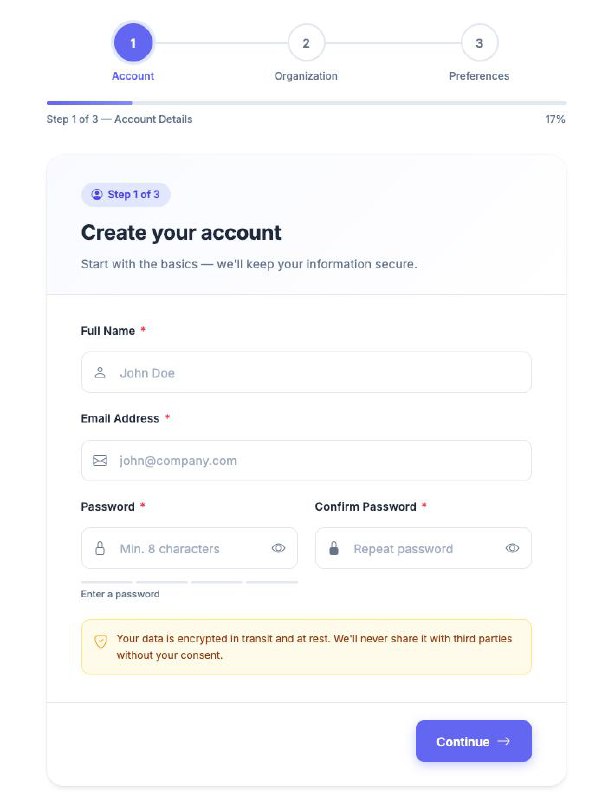Select step 3 Preferences circle
This screenshot has width=615, height=800.
479,43
